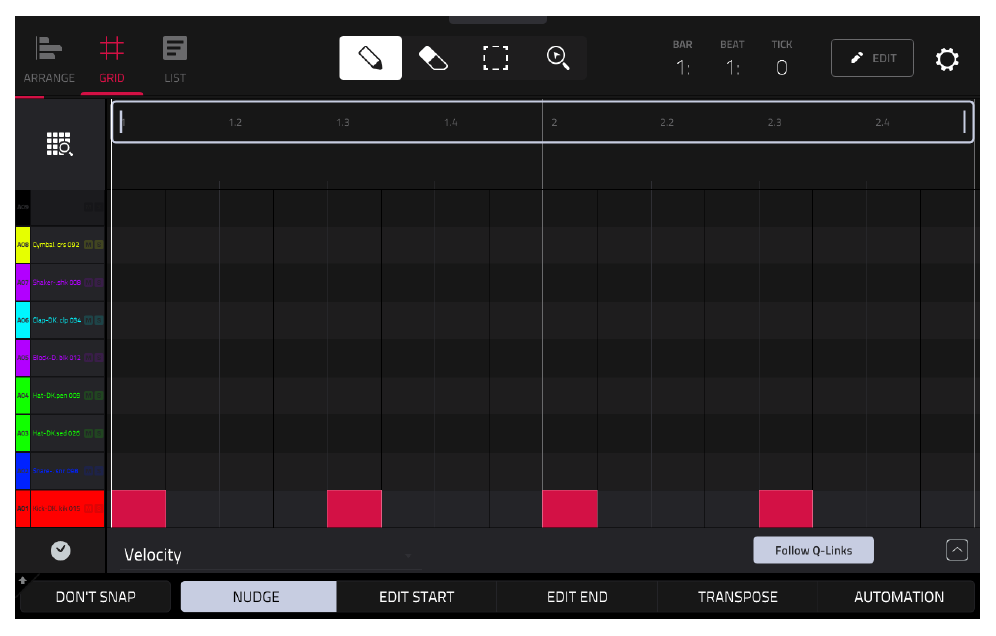Click the 2.4 marker on the timeline ruler
Screen dimensions: 996x636
(882, 122)
